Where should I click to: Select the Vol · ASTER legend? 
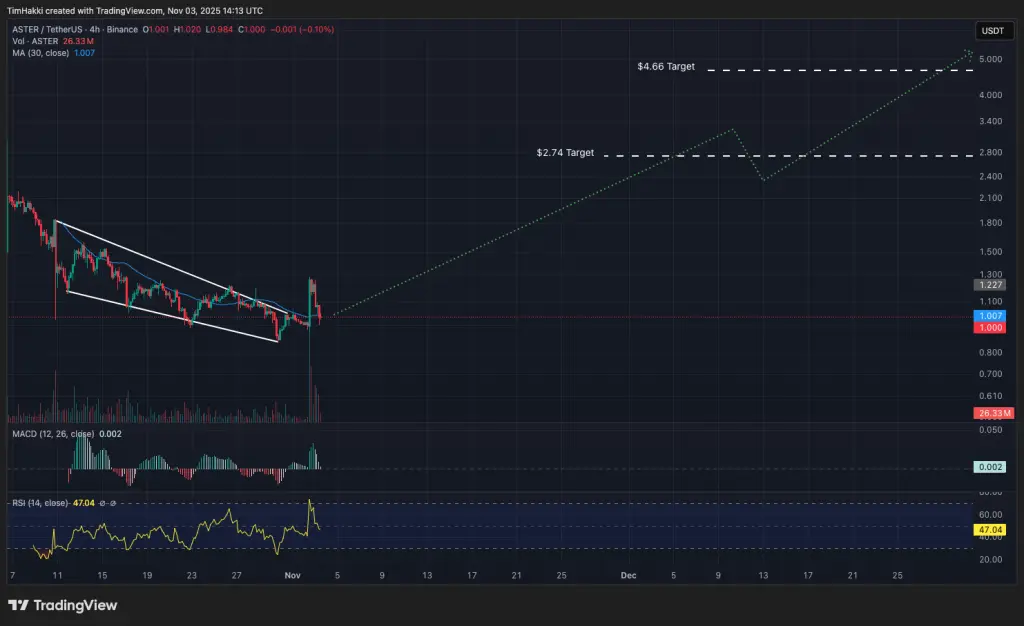pos(35,41)
